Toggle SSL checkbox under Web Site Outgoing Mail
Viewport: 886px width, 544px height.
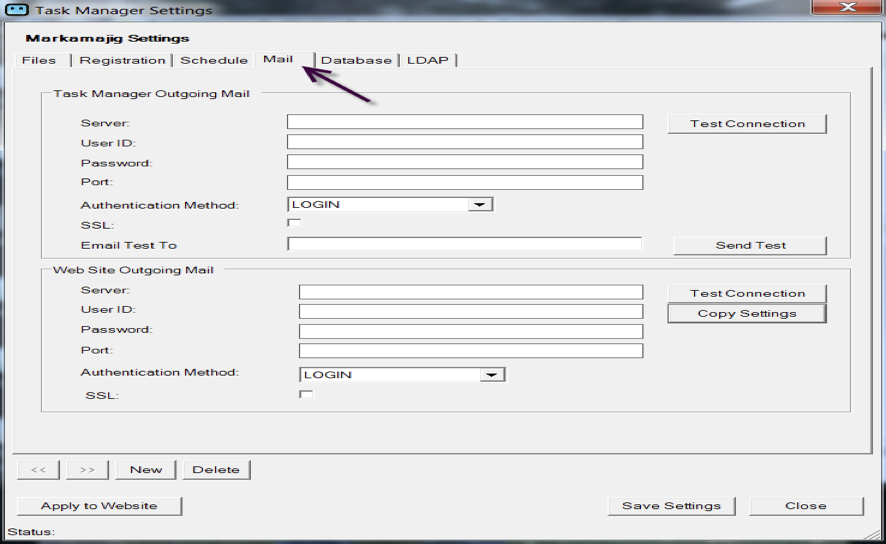tap(306, 395)
